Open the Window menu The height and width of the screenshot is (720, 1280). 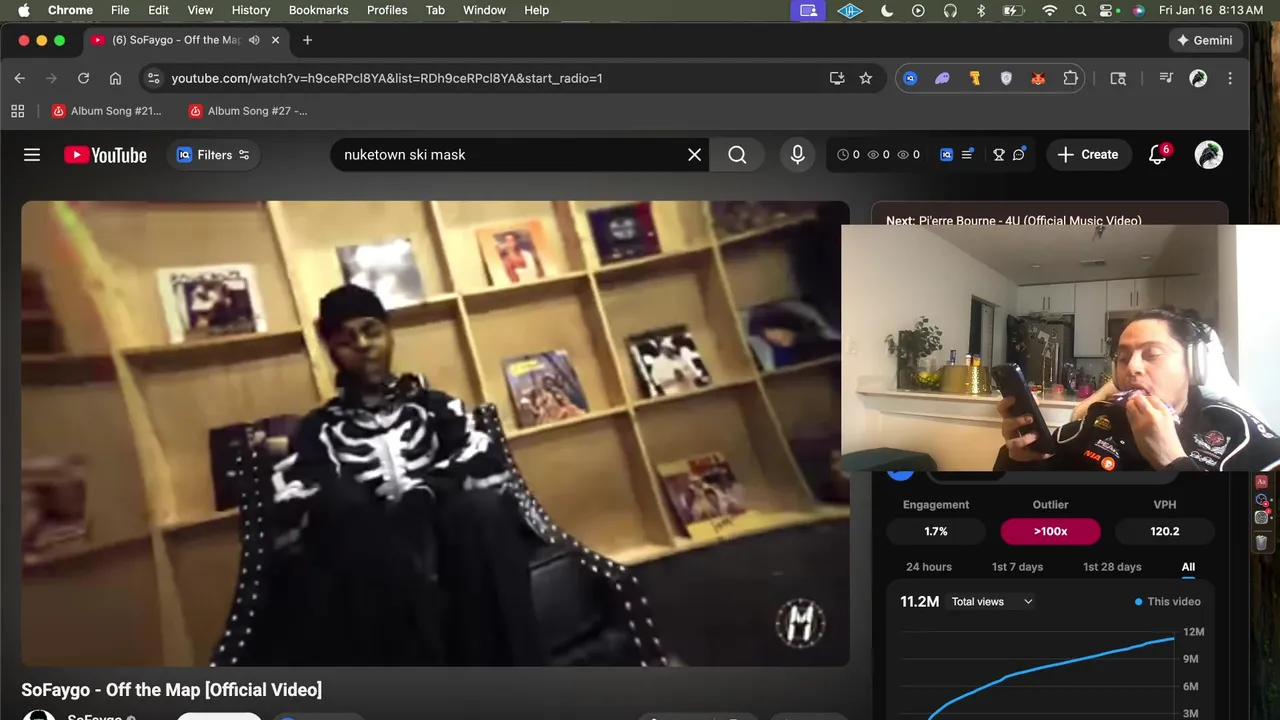click(484, 10)
